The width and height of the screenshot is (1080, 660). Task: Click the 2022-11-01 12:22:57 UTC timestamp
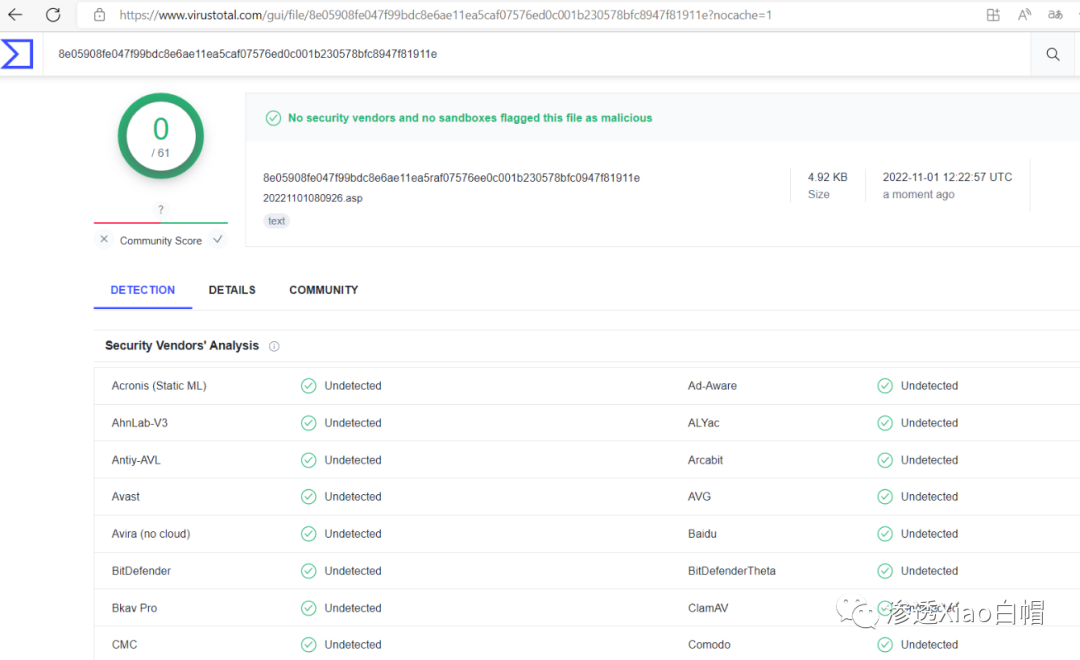[947, 177]
